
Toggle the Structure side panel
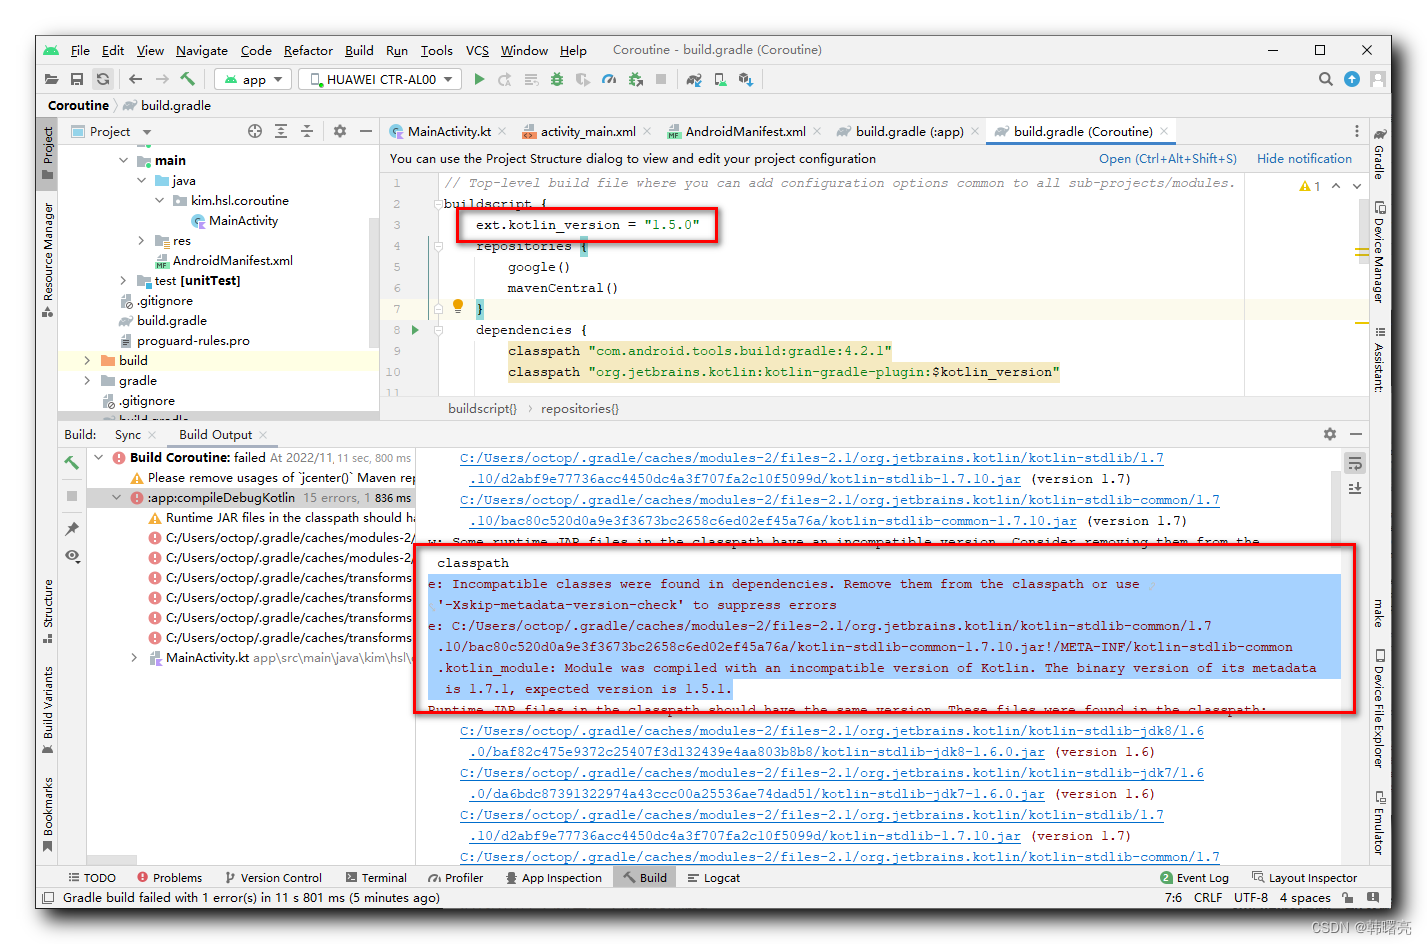point(47,612)
